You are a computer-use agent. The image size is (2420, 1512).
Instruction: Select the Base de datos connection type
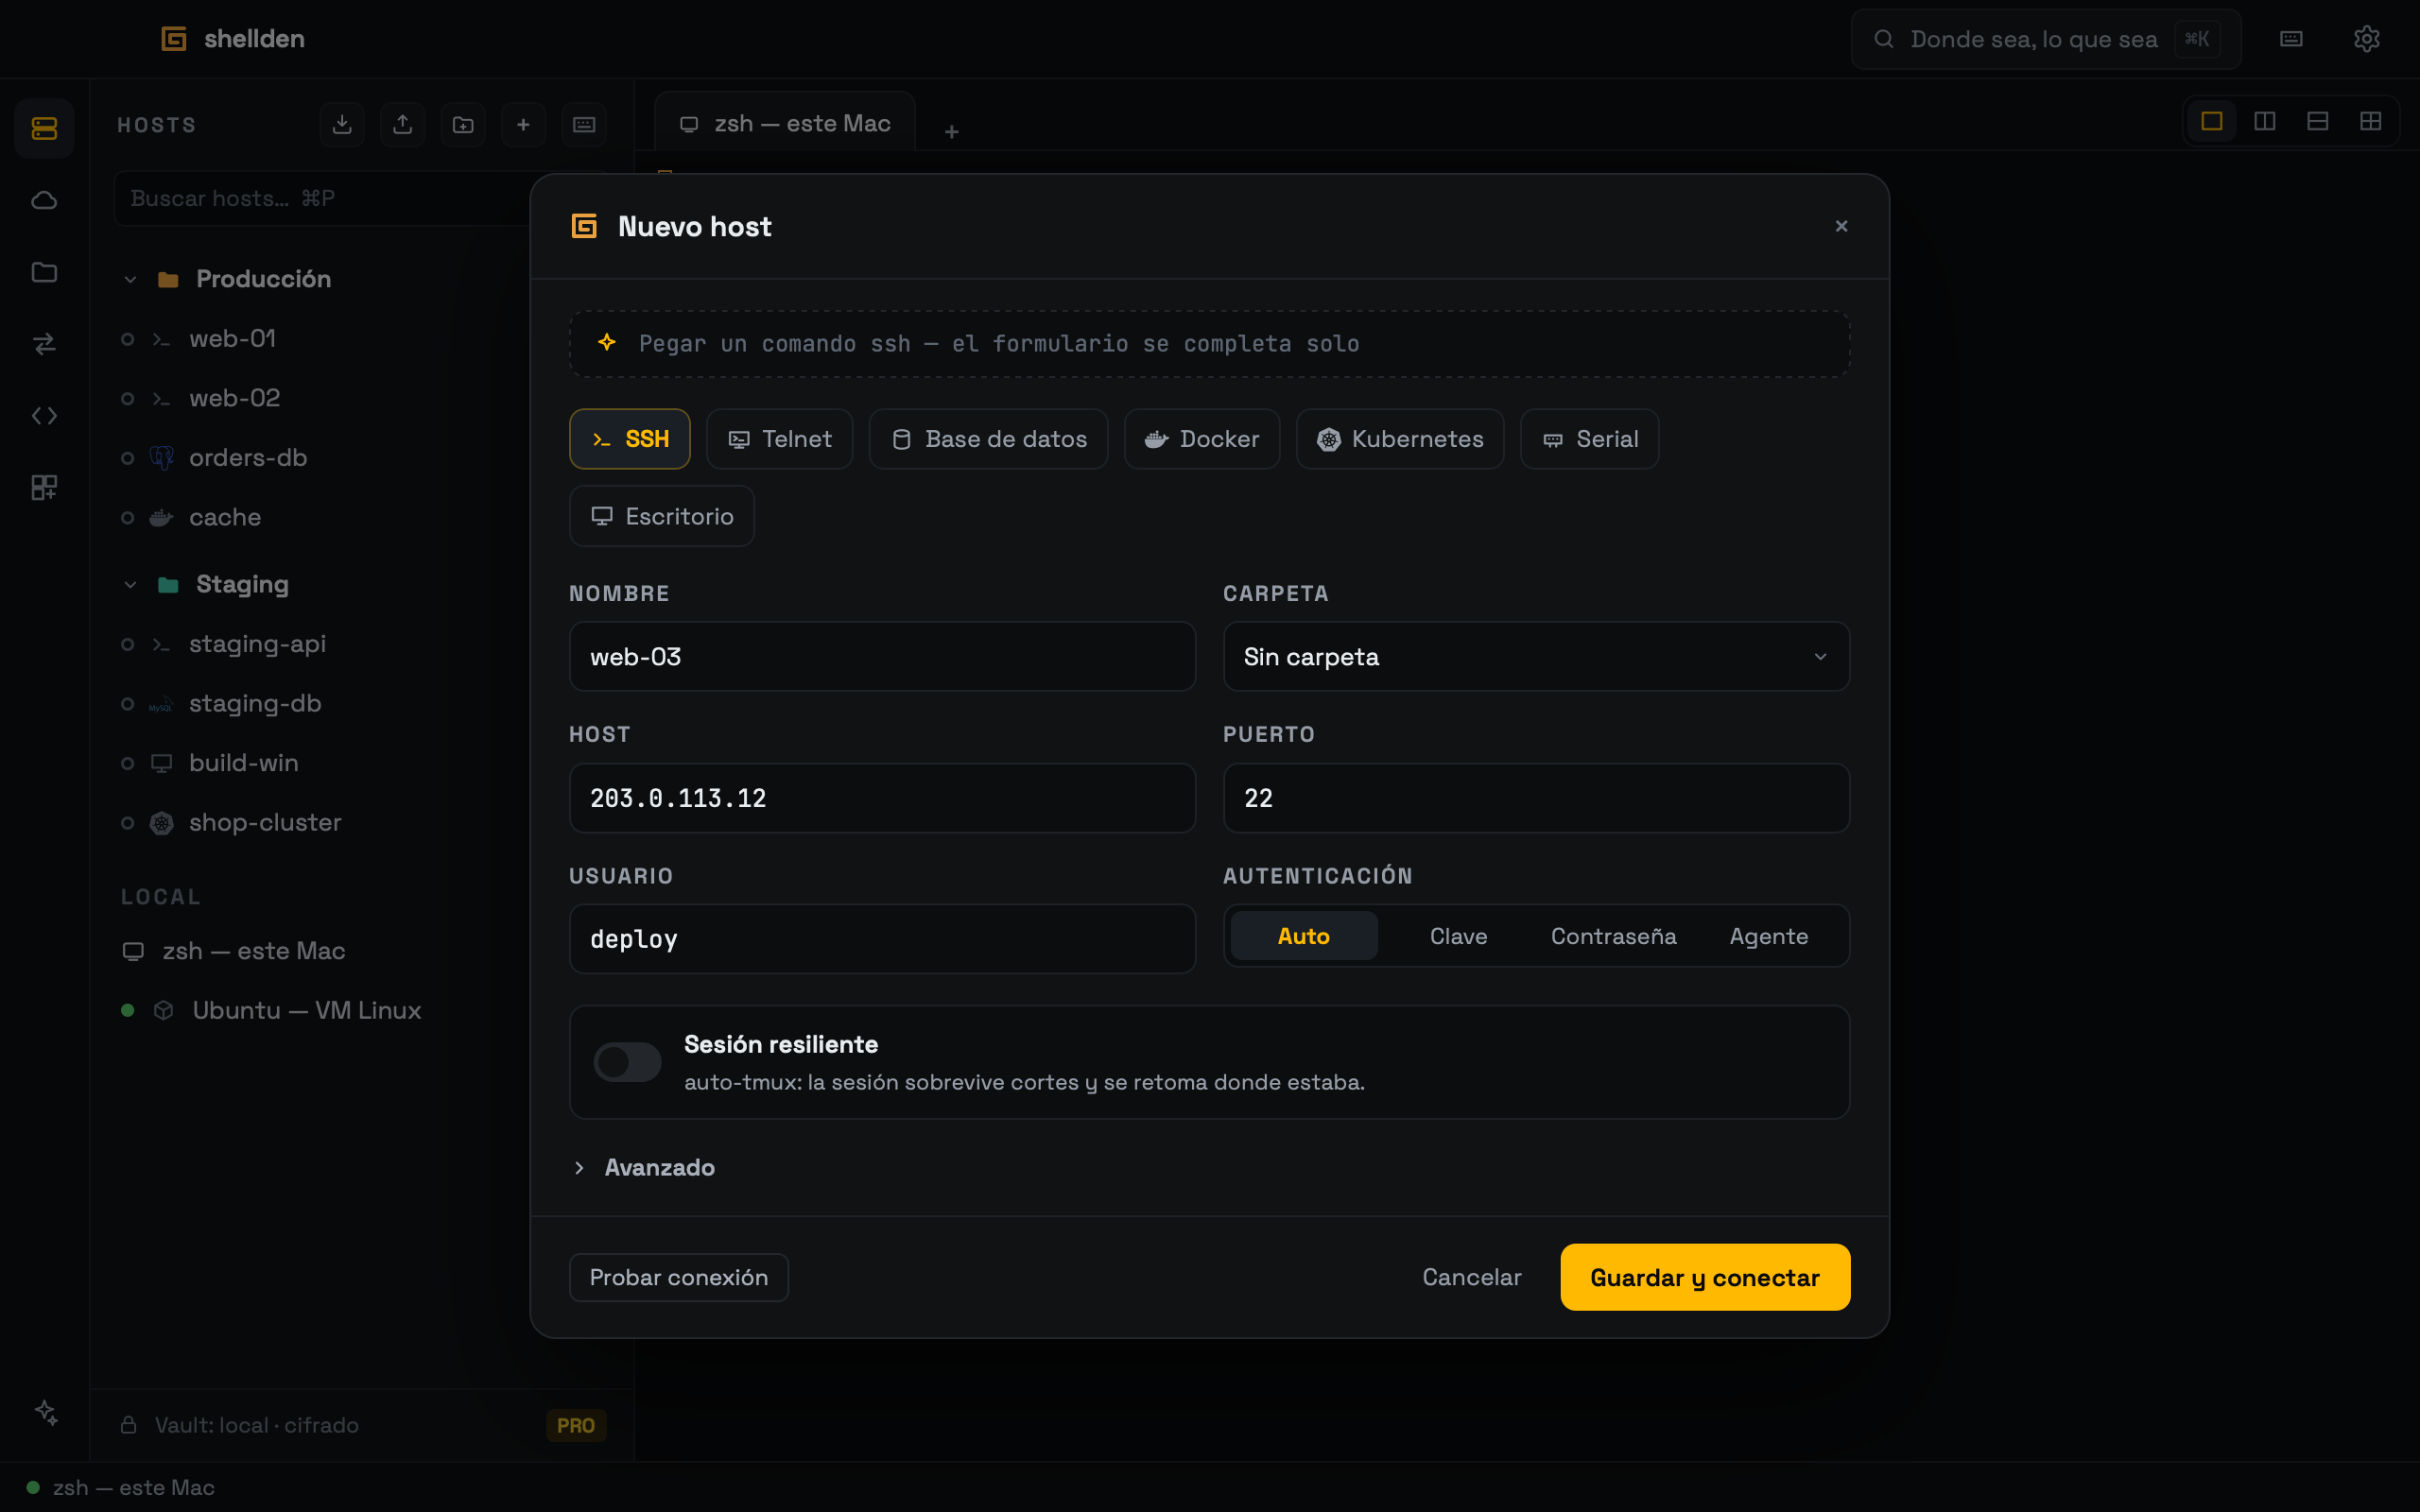pyautogui.click(x=988, y=439)
